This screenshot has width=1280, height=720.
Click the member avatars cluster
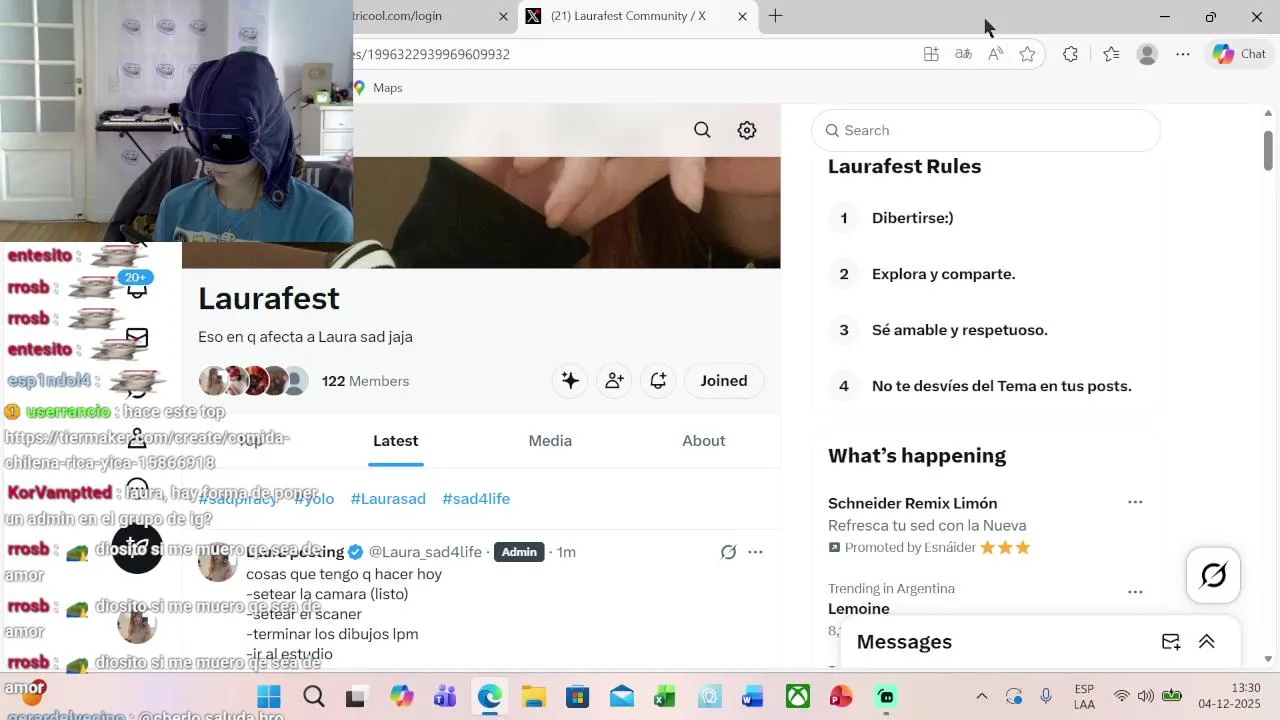point(254,381)
